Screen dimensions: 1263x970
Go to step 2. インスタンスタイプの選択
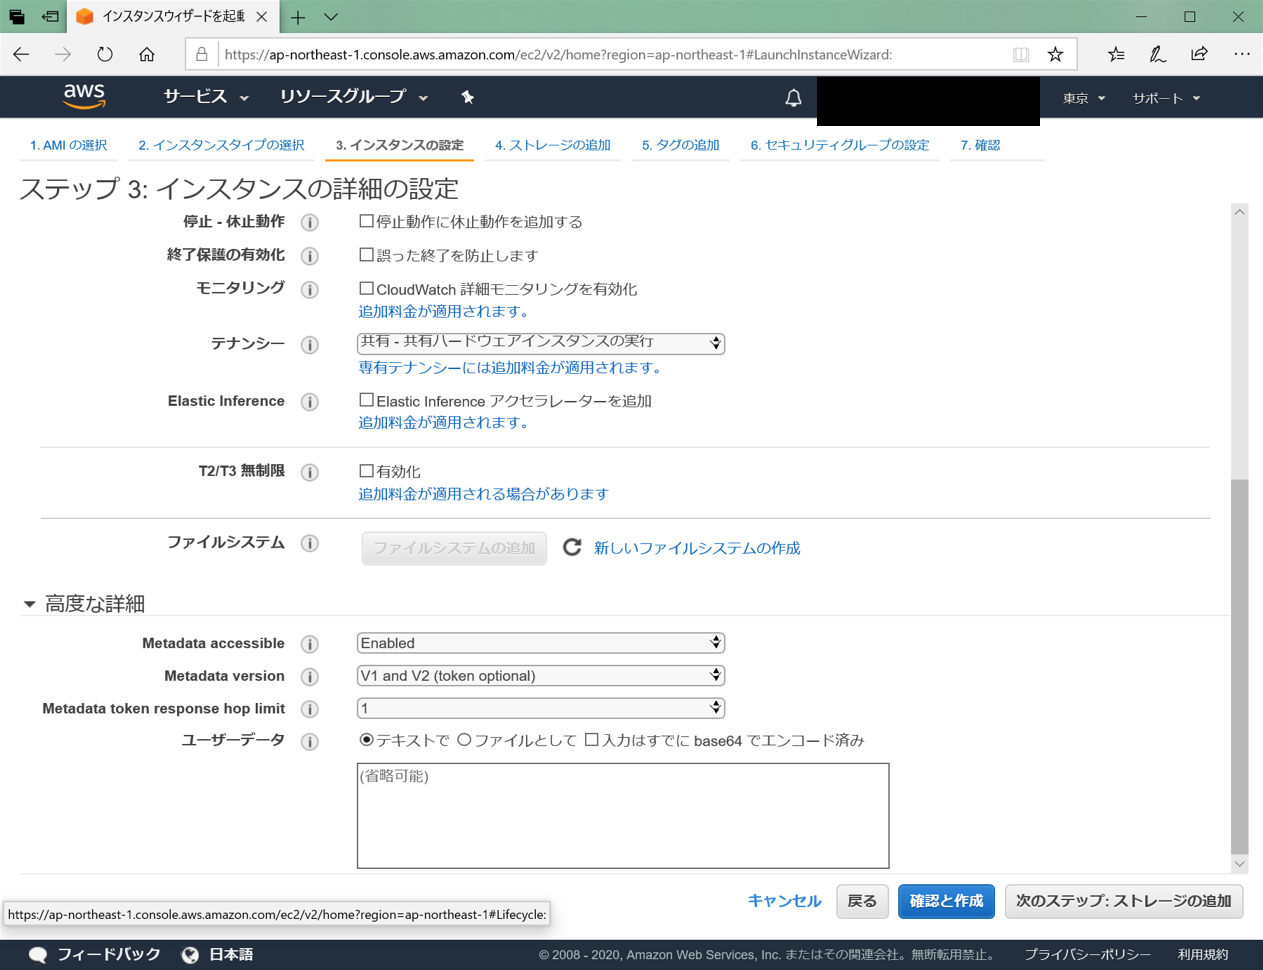point(221,145)
